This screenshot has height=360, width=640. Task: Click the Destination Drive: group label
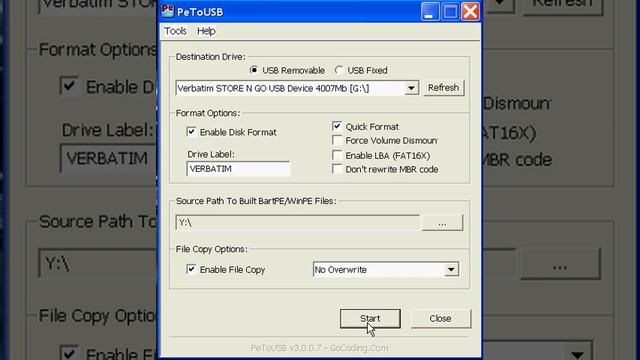pos(211,57)
